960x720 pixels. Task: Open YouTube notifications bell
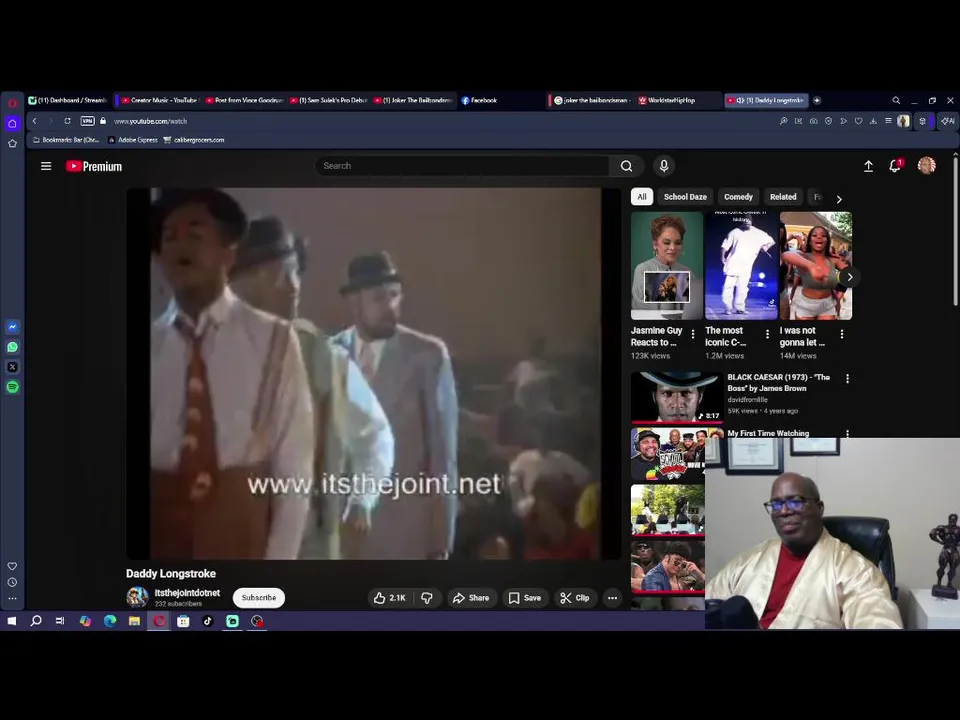pyautogui.click(x=895, y=165)
